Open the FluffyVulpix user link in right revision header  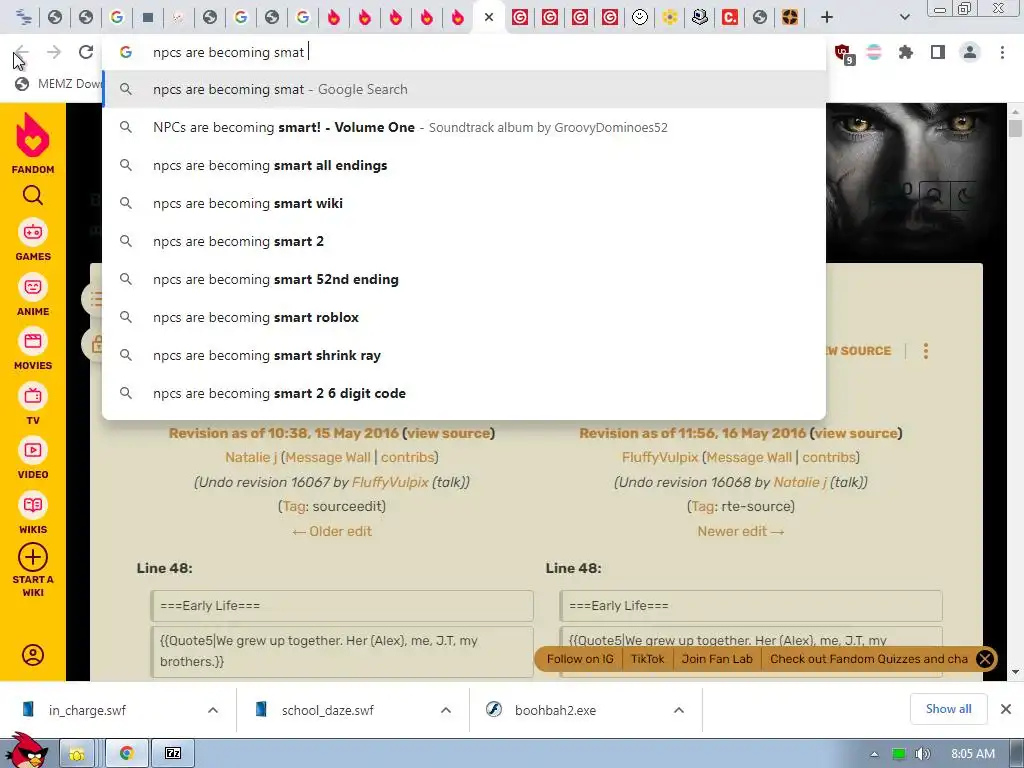click(x=660, y=457)
